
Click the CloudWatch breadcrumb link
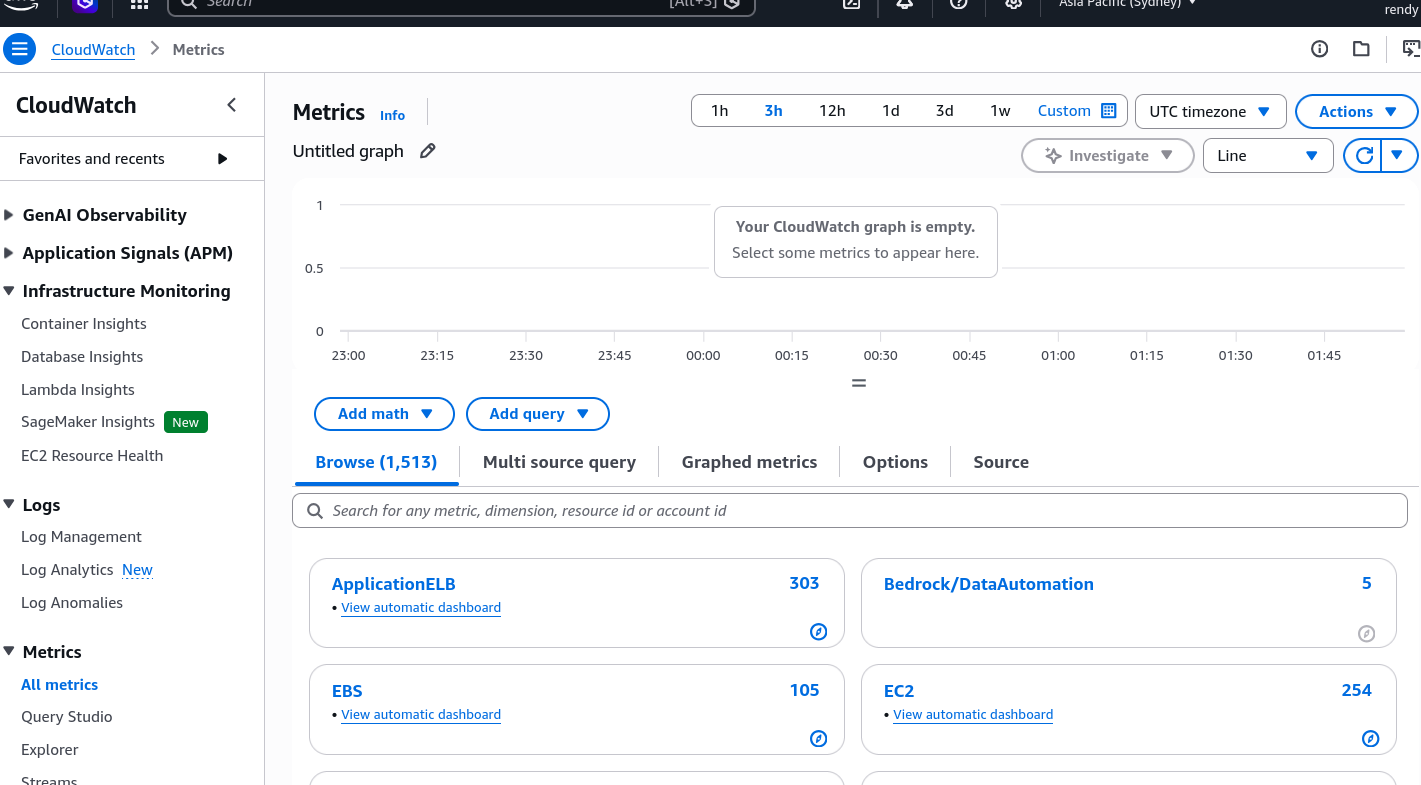point(93,49)
